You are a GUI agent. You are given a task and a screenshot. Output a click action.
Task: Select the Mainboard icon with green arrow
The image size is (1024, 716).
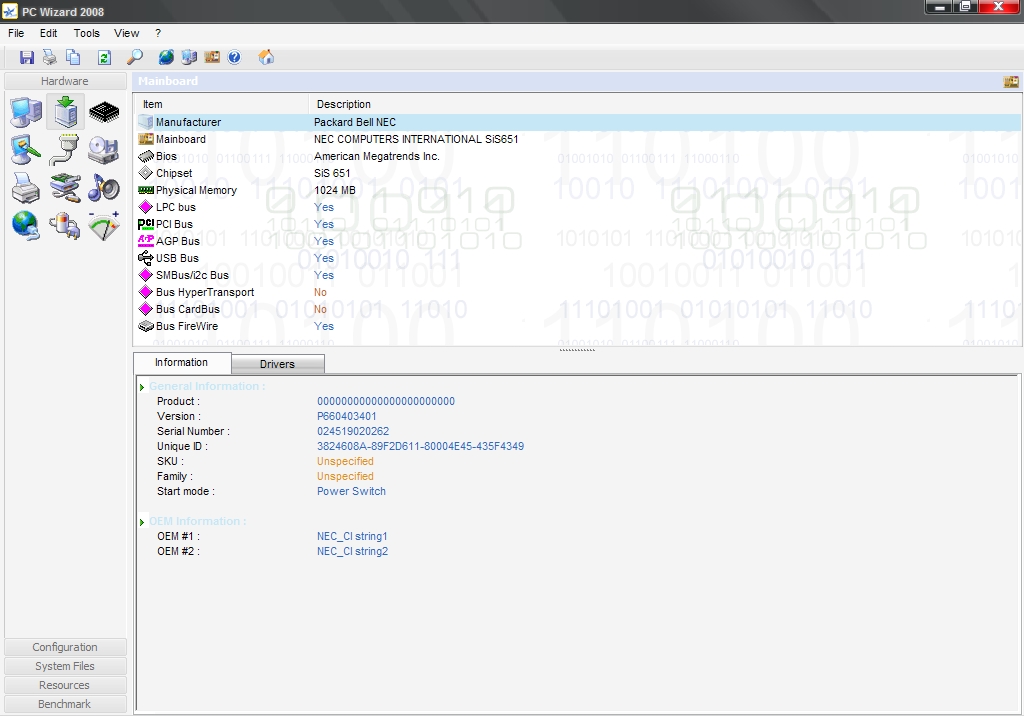click(65, 112)
